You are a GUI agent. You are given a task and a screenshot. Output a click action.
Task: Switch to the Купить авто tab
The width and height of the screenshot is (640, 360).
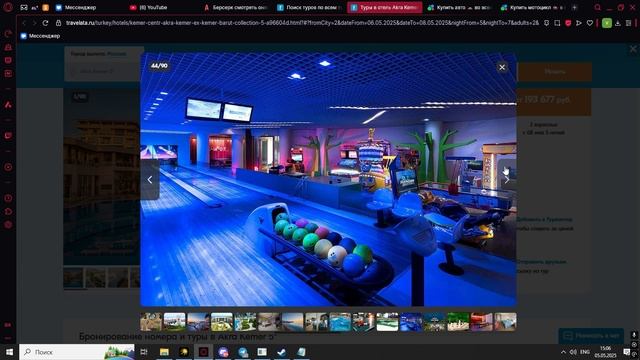(460, 7)
